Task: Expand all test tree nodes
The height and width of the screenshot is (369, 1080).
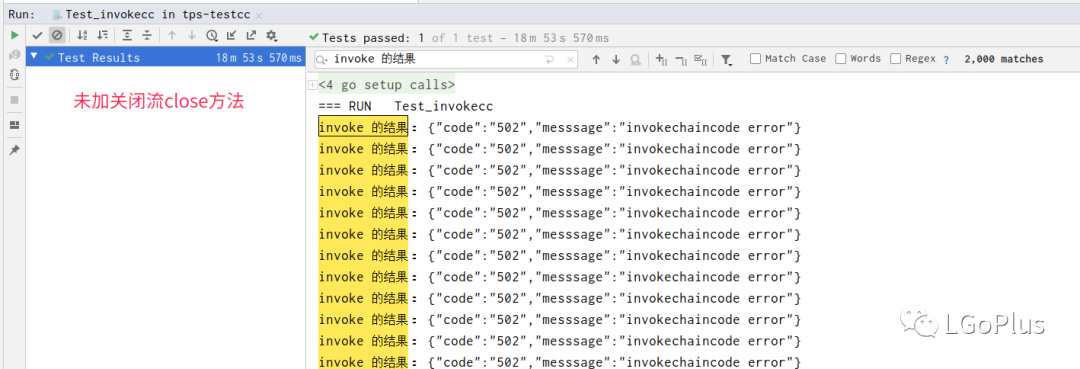Action: 127,35
